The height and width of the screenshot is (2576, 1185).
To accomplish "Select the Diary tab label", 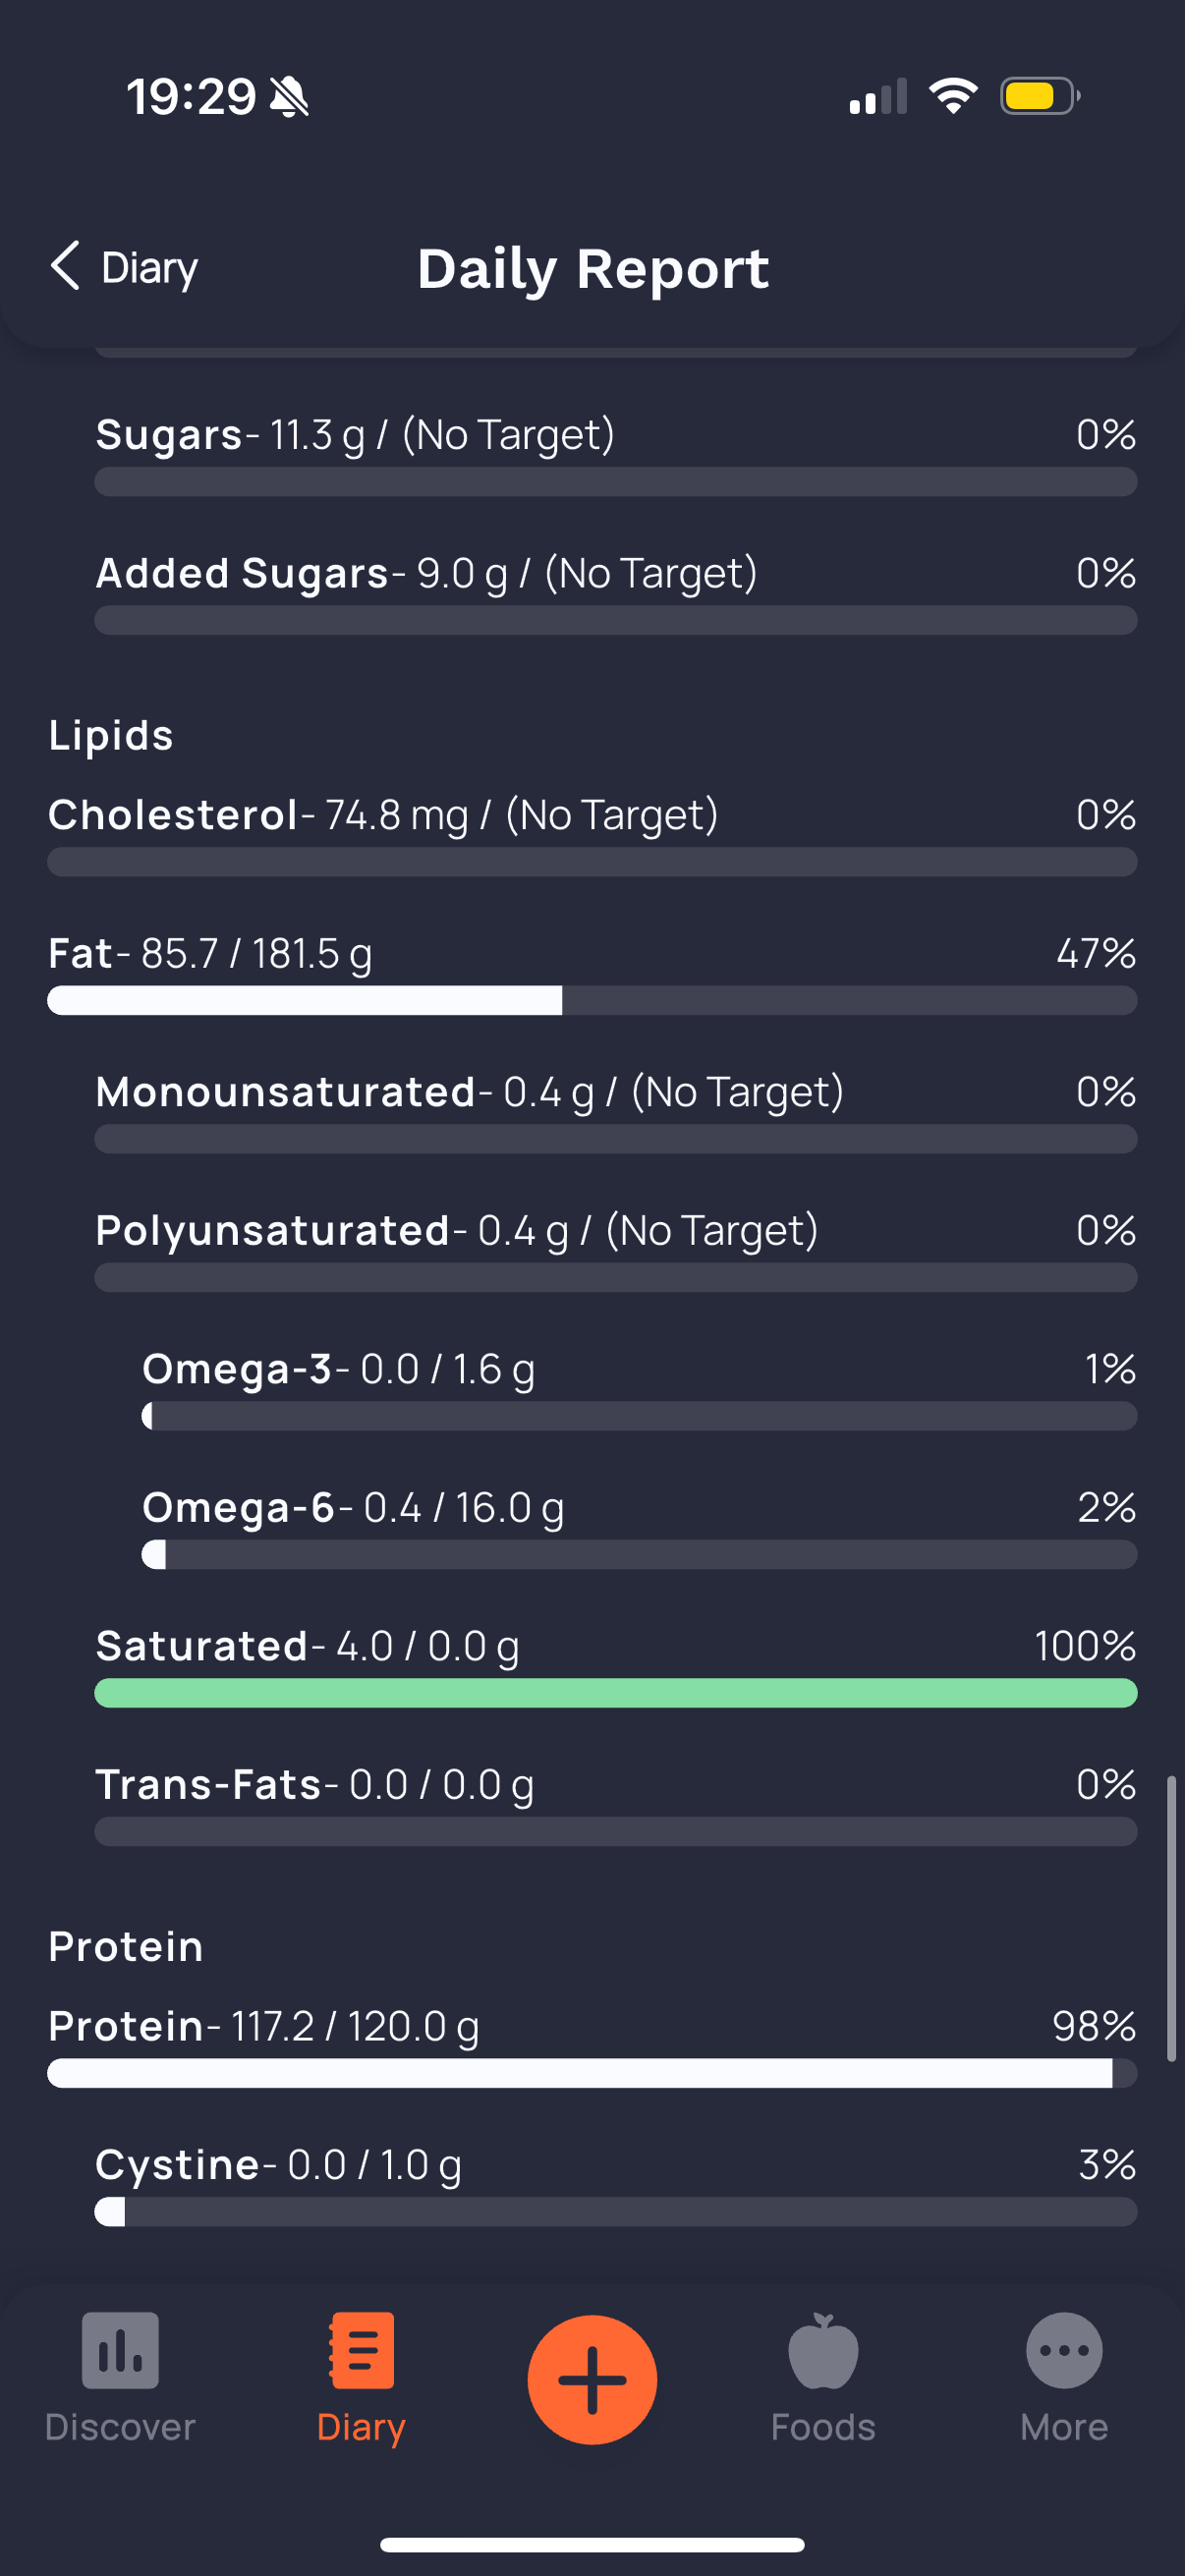I will tap(361, 2427).
